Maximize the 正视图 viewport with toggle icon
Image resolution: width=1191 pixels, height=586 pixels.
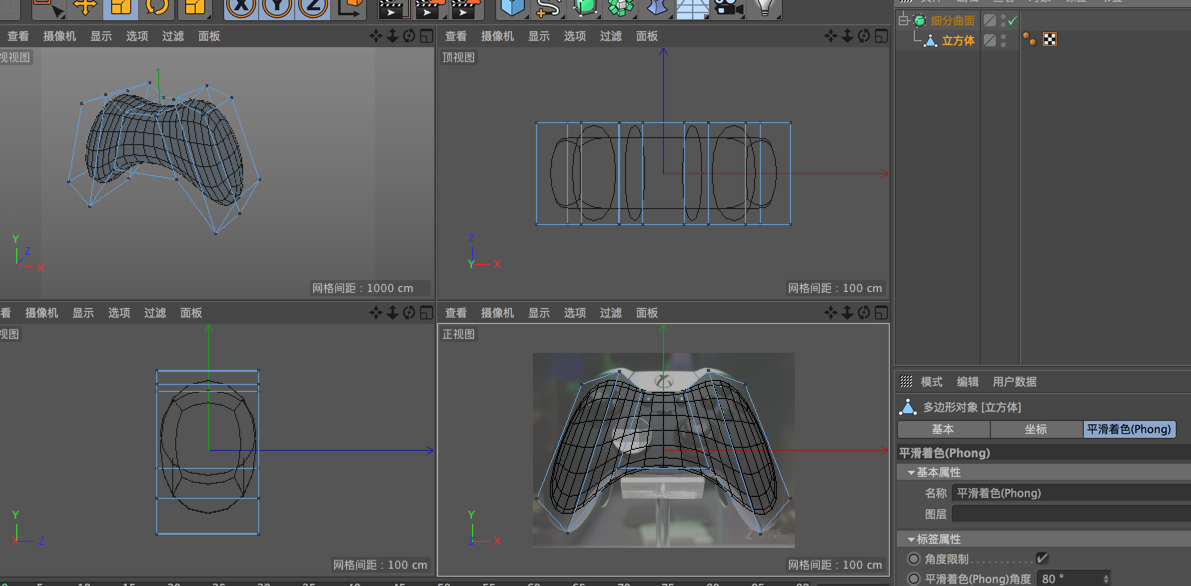click(881, 312)
